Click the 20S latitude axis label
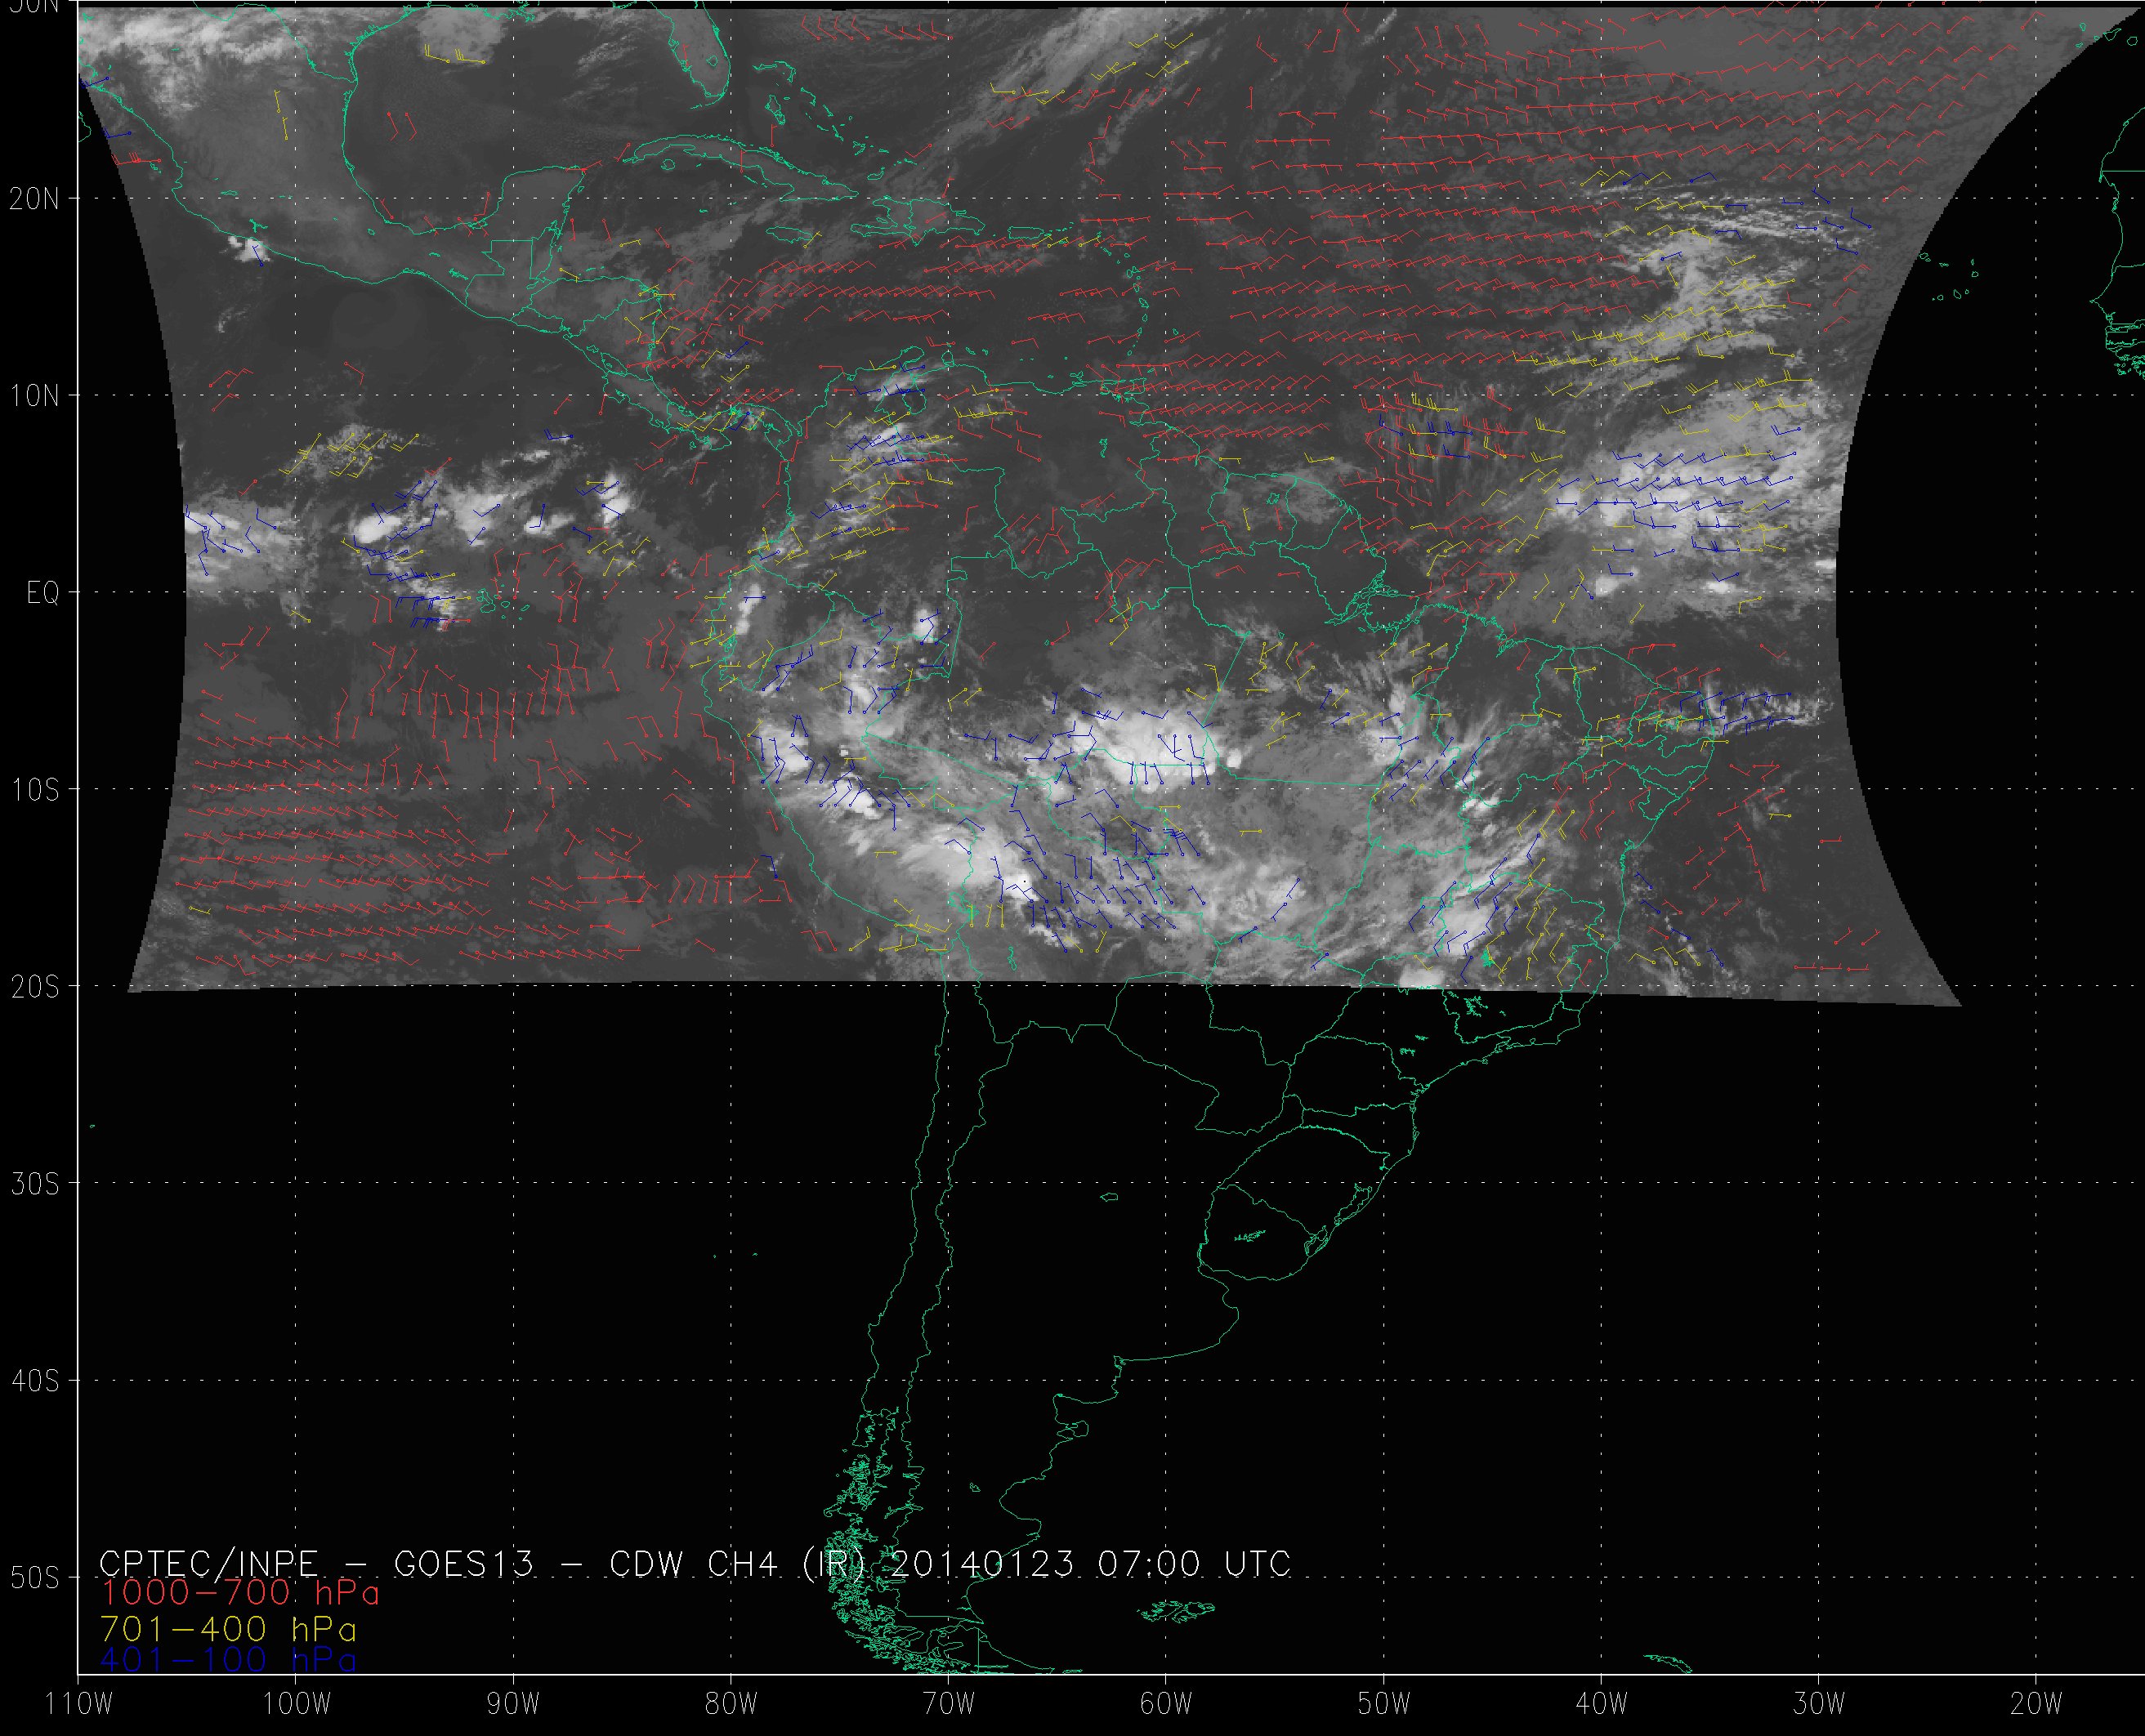This screenshot has width=2145, height=1736. click(35, 987)
